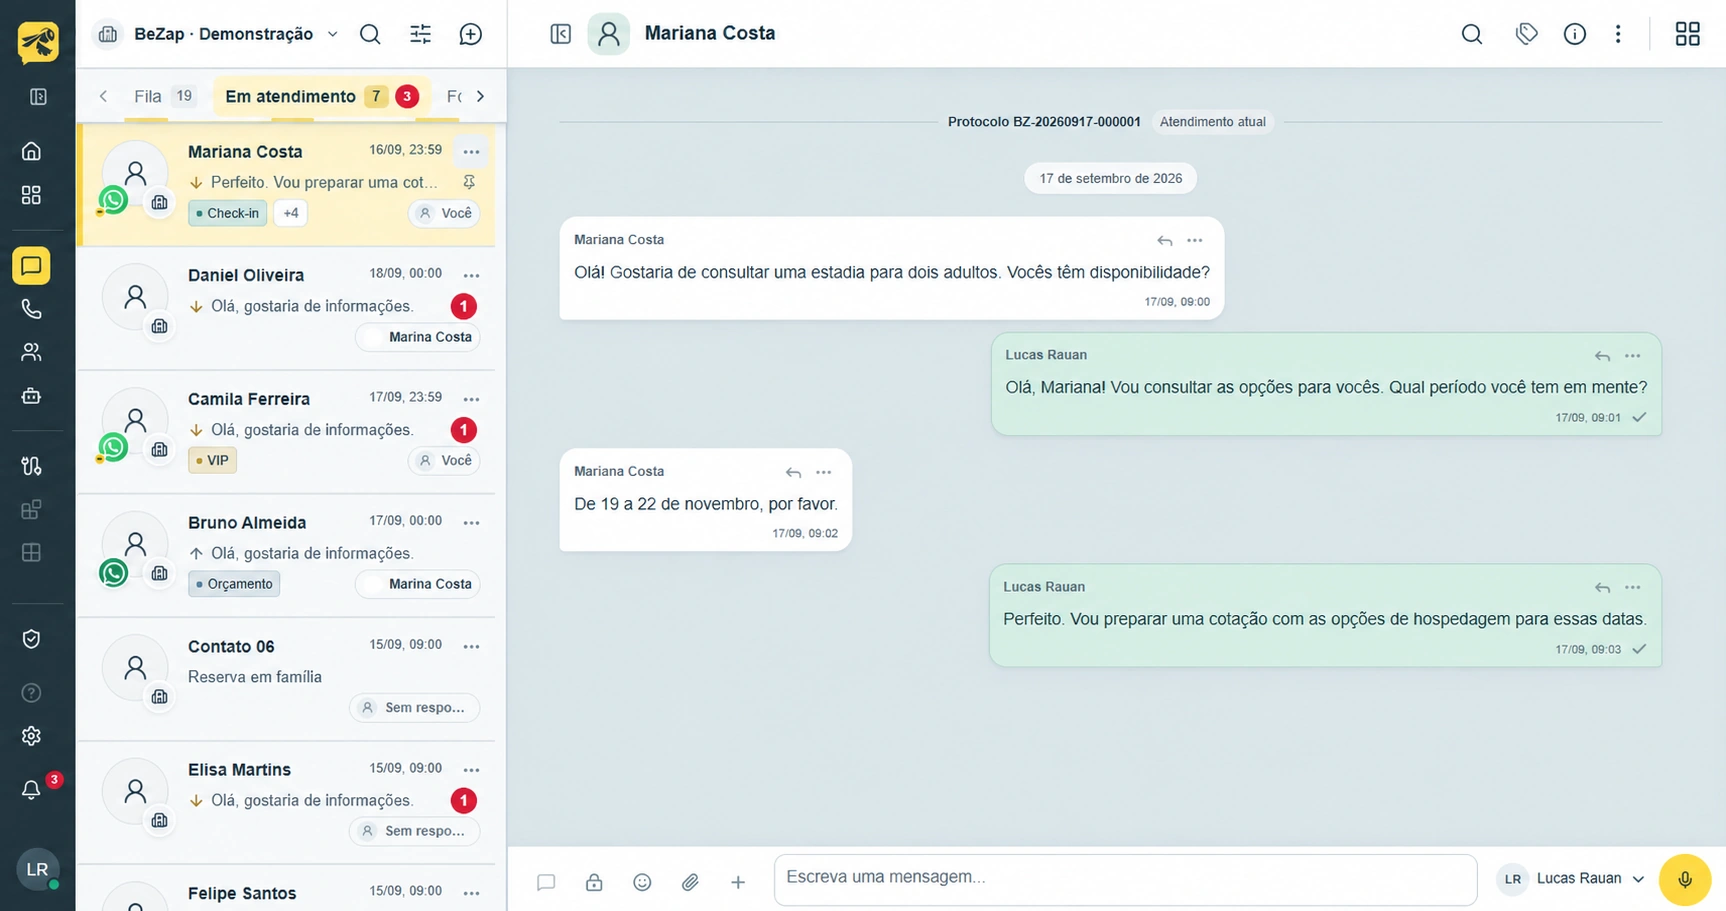Attach a file to the message
Viewport: 1726px width, 911px height.
coord(690,882)
